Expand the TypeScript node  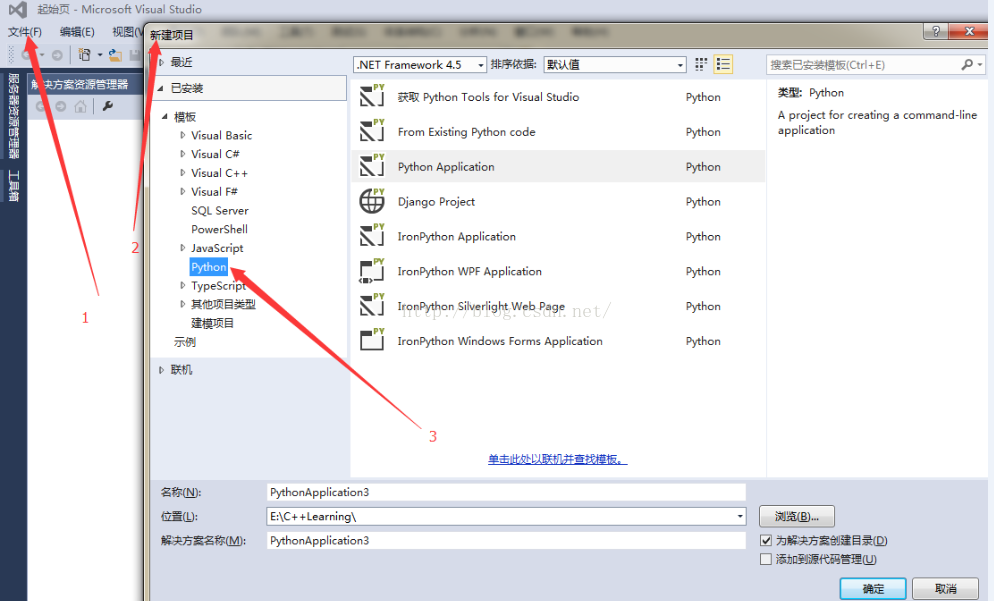[x=183, y=286]
